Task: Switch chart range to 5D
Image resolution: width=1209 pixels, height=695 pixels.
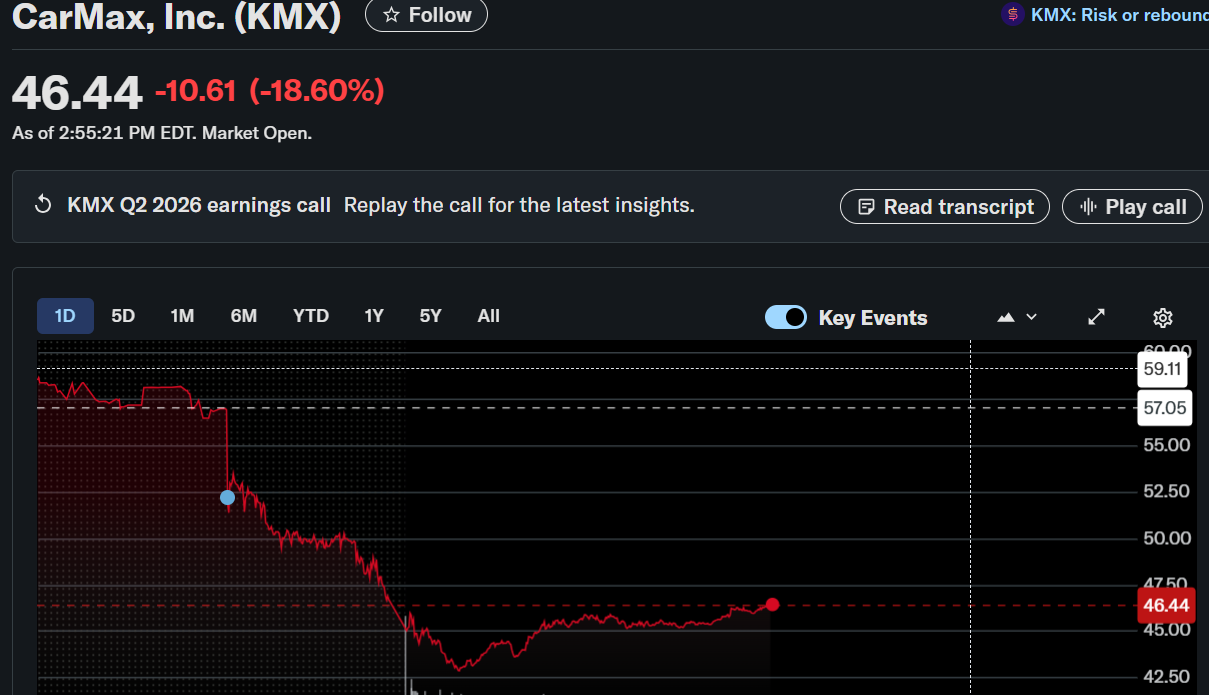Action: point(123,316)
